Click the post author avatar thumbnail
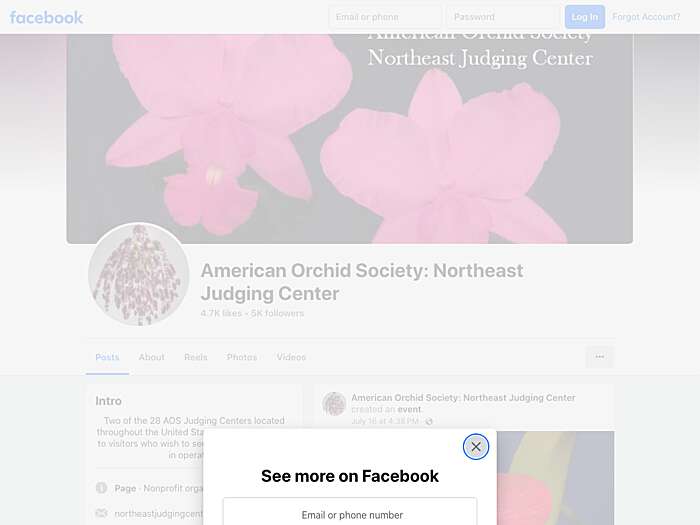700x525 pixels. click(334, 404)
